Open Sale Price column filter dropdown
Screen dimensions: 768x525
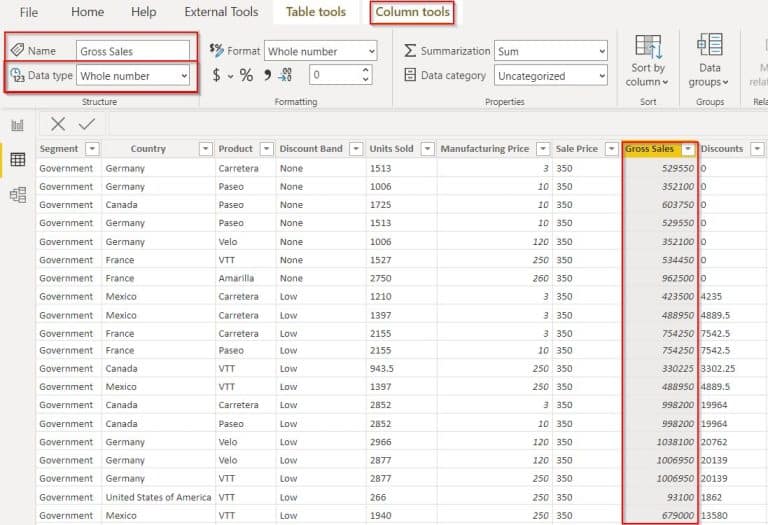(x=611, y=148)
